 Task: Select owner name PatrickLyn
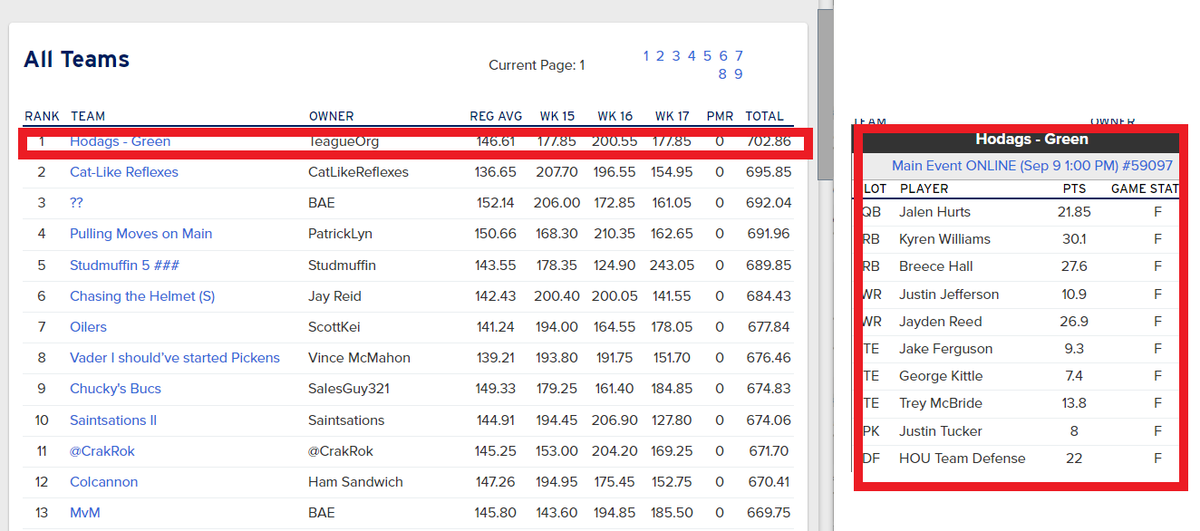(341, 234)
